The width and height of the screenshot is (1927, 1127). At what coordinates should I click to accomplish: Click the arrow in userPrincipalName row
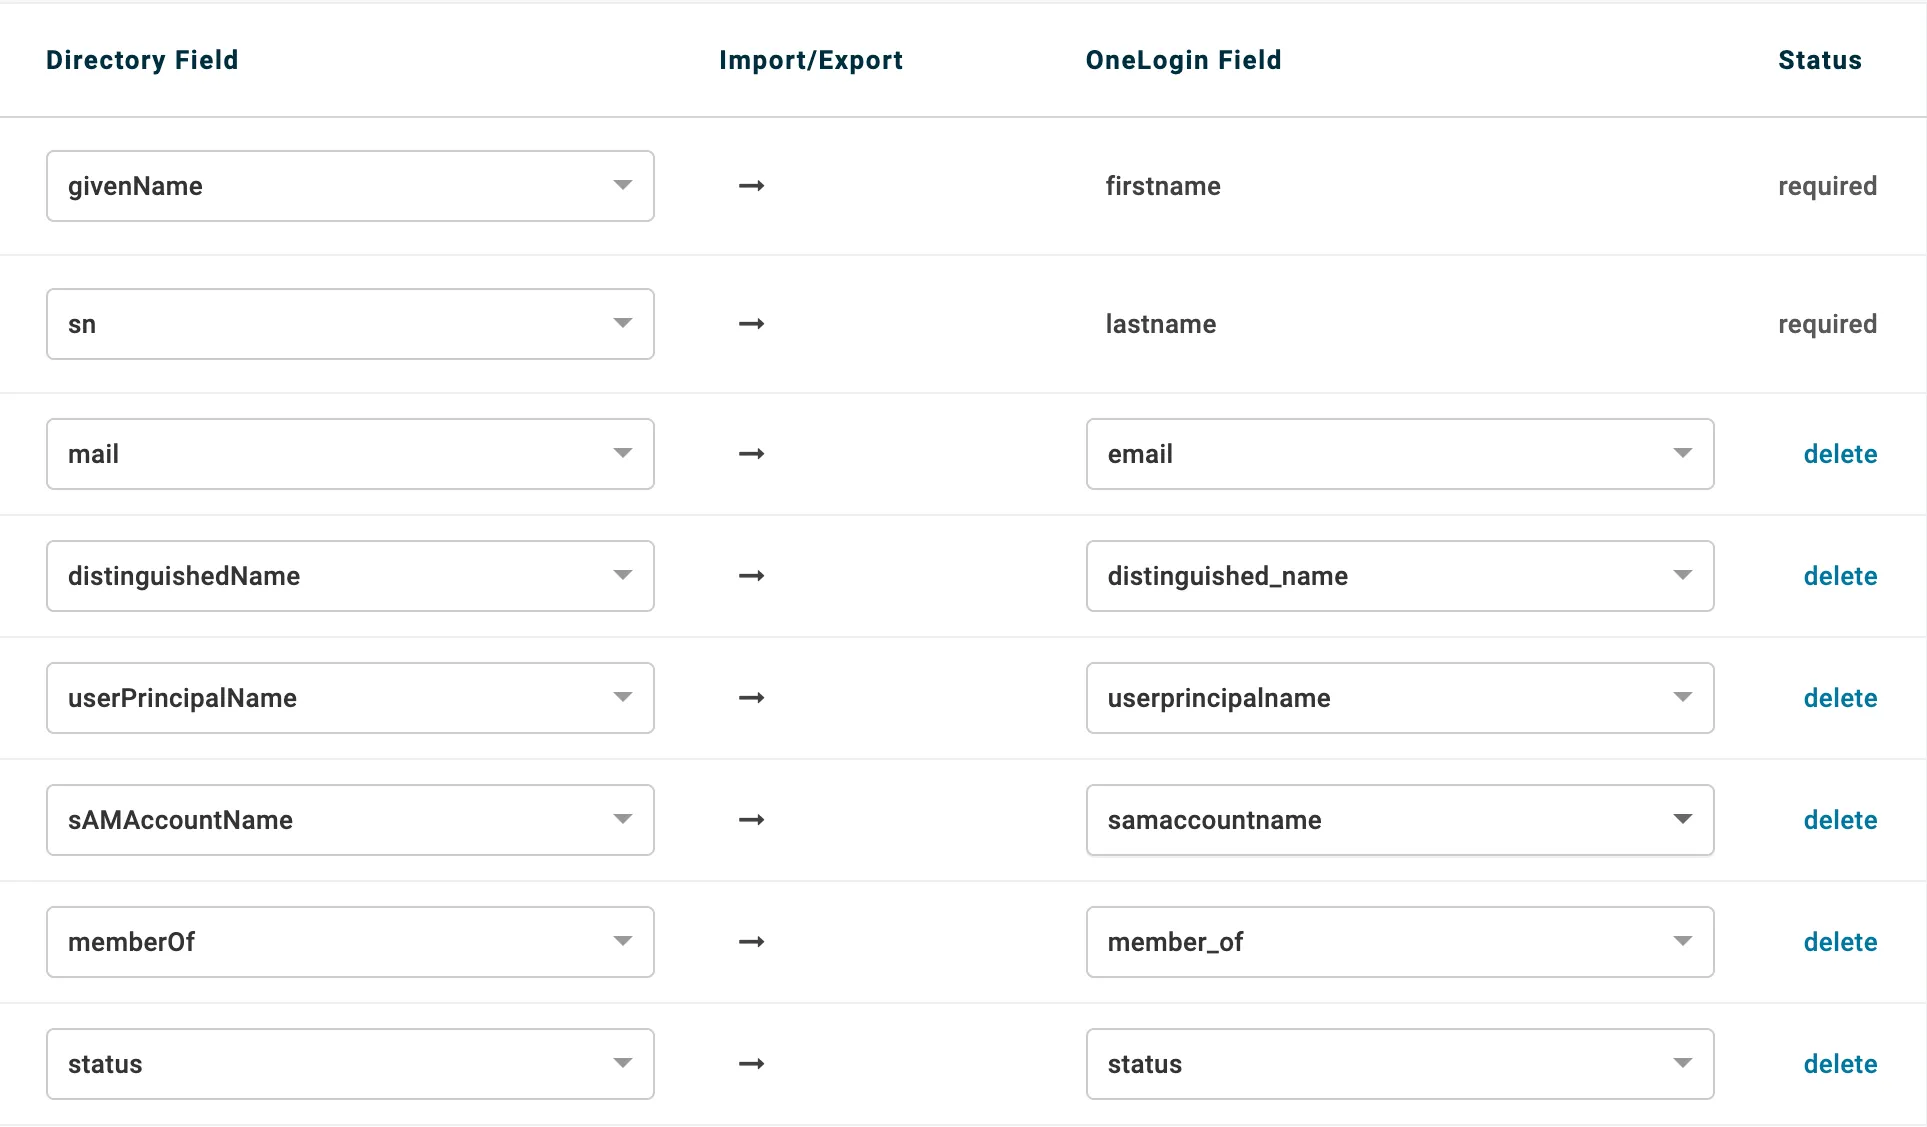(x=751, y=698)
